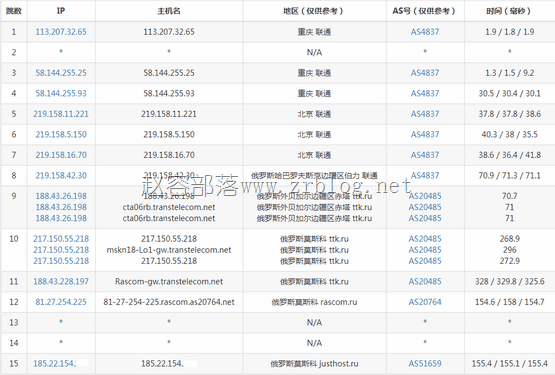Select time value 38.6 / 36.4 / 41.8

509,155
